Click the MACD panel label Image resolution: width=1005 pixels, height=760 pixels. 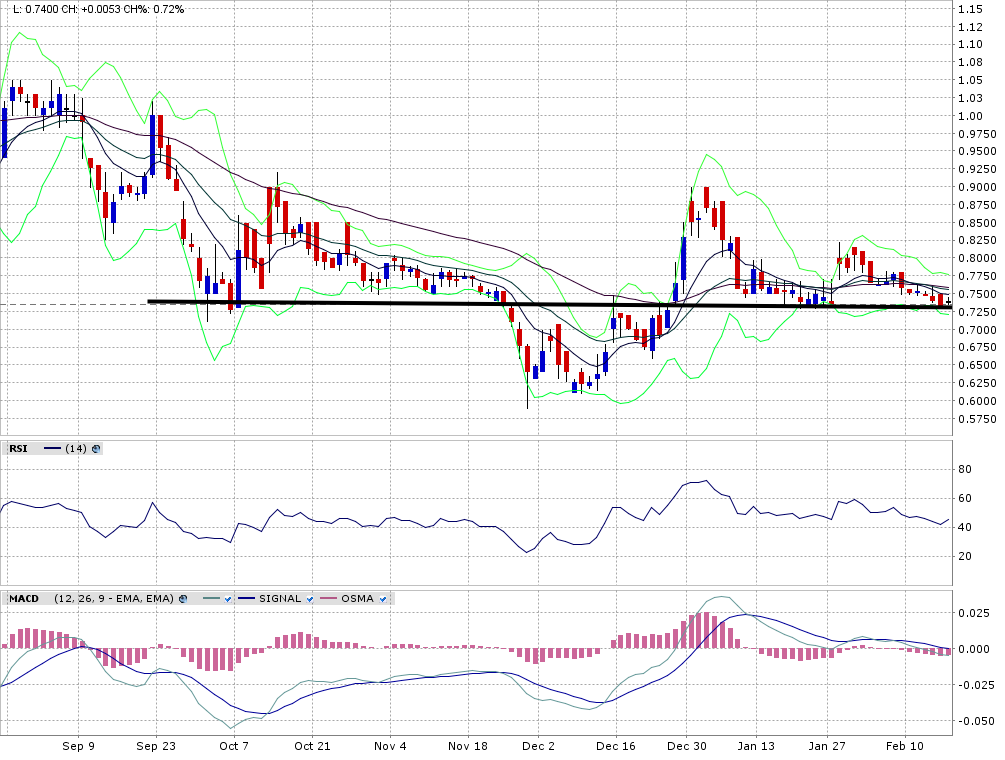(23, 599)
